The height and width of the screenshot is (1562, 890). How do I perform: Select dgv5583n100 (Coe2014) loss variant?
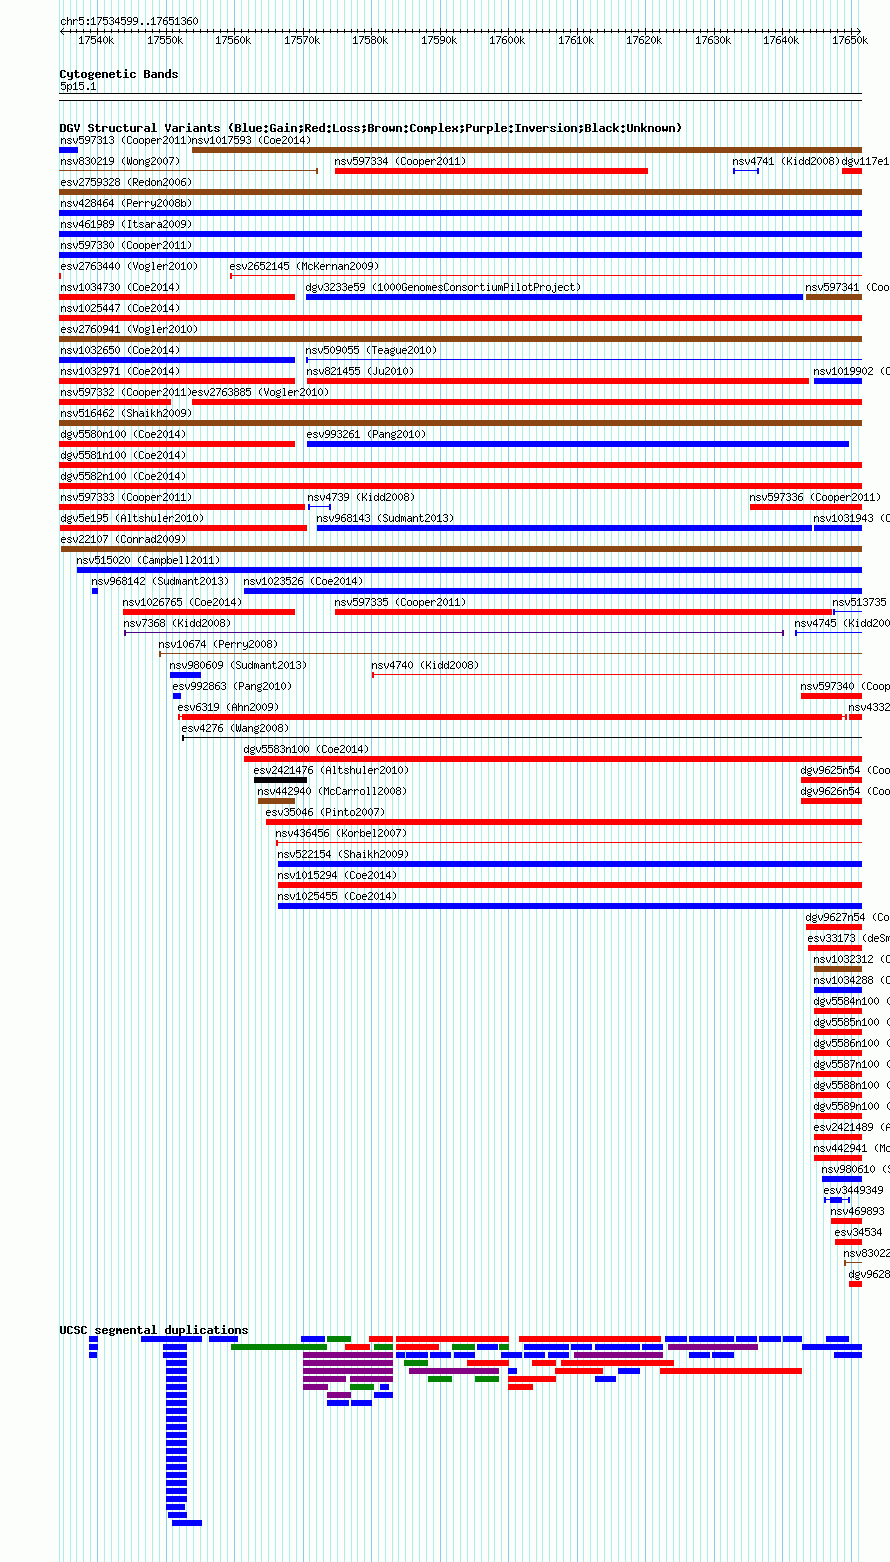coord(553,759)
